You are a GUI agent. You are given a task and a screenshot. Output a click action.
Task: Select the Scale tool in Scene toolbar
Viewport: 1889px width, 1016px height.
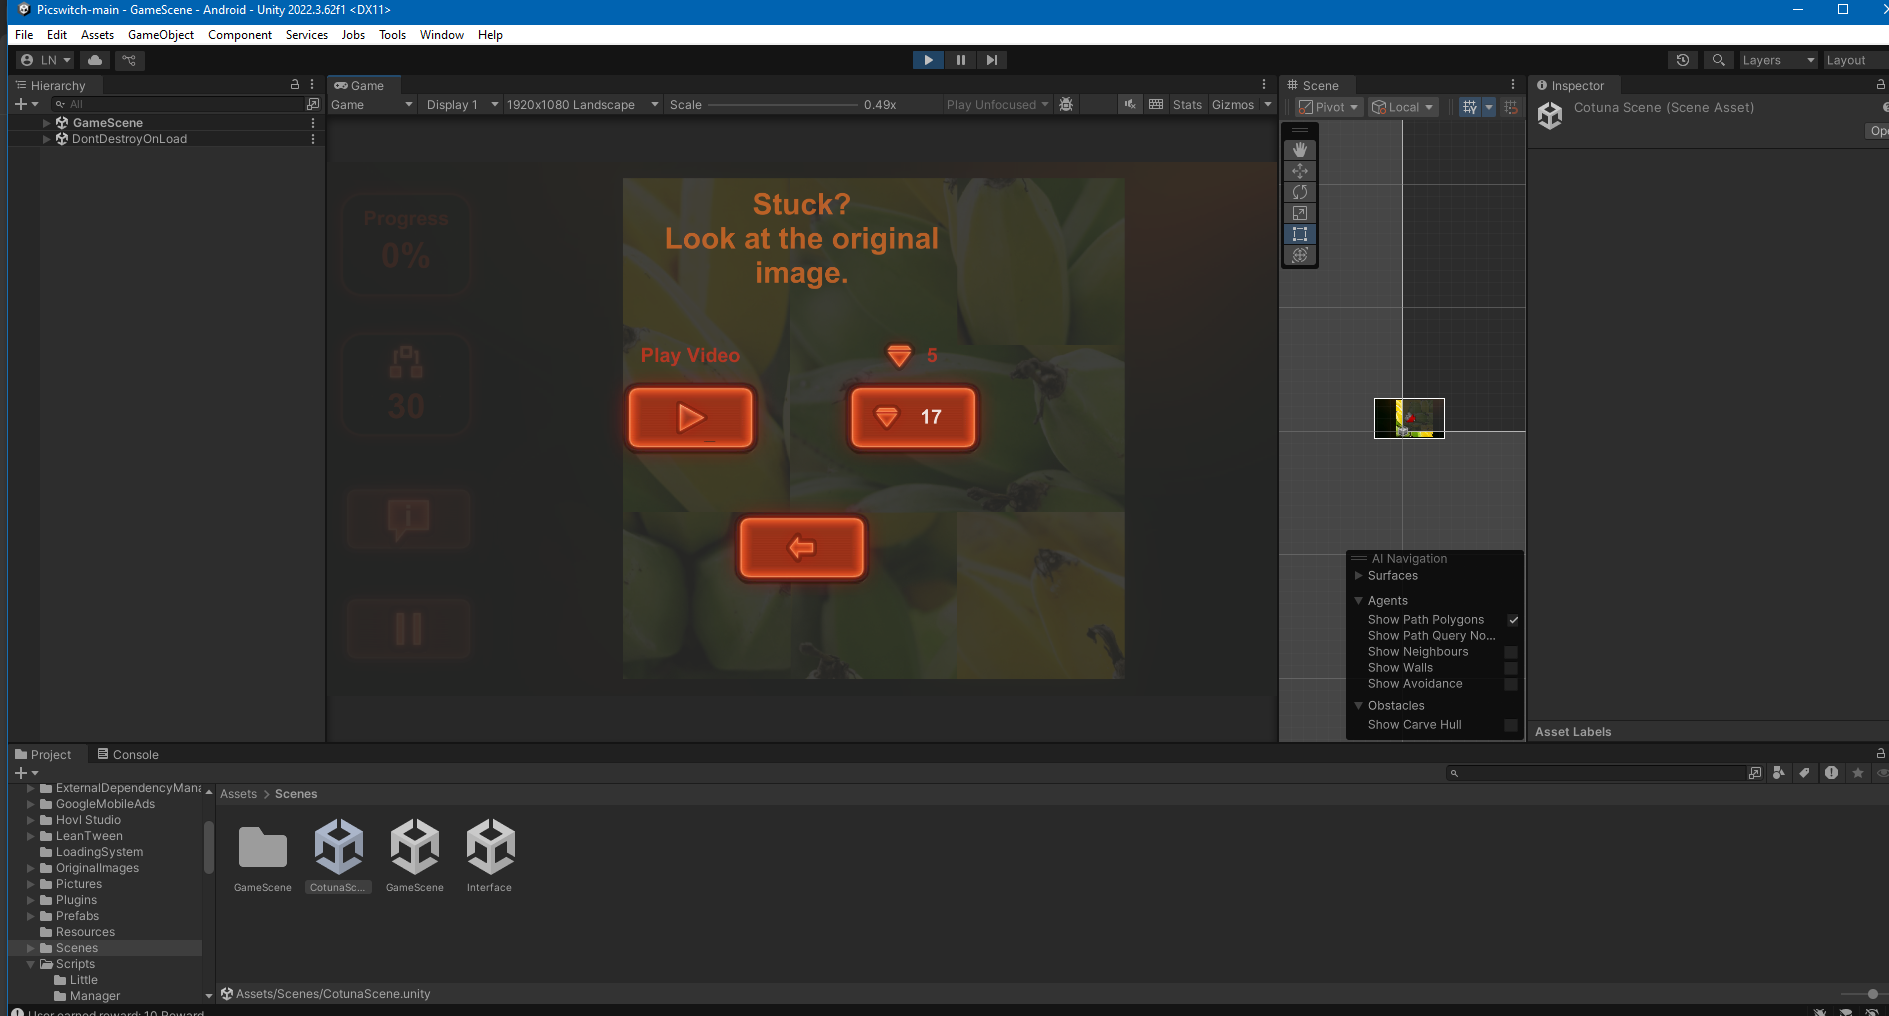point(1300,213)
